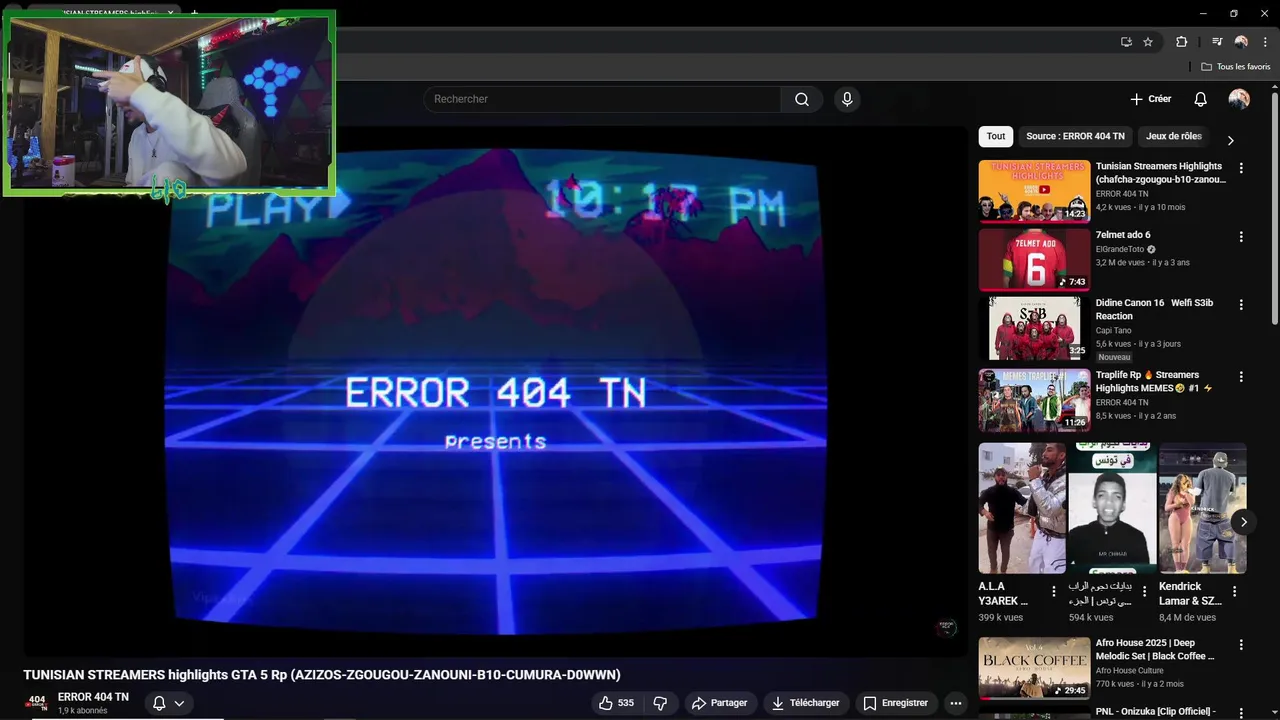This screenshot has width=1280, height=720.
Task: Open options menu for Afro House 2025 video
Action: click(1241, 645)
